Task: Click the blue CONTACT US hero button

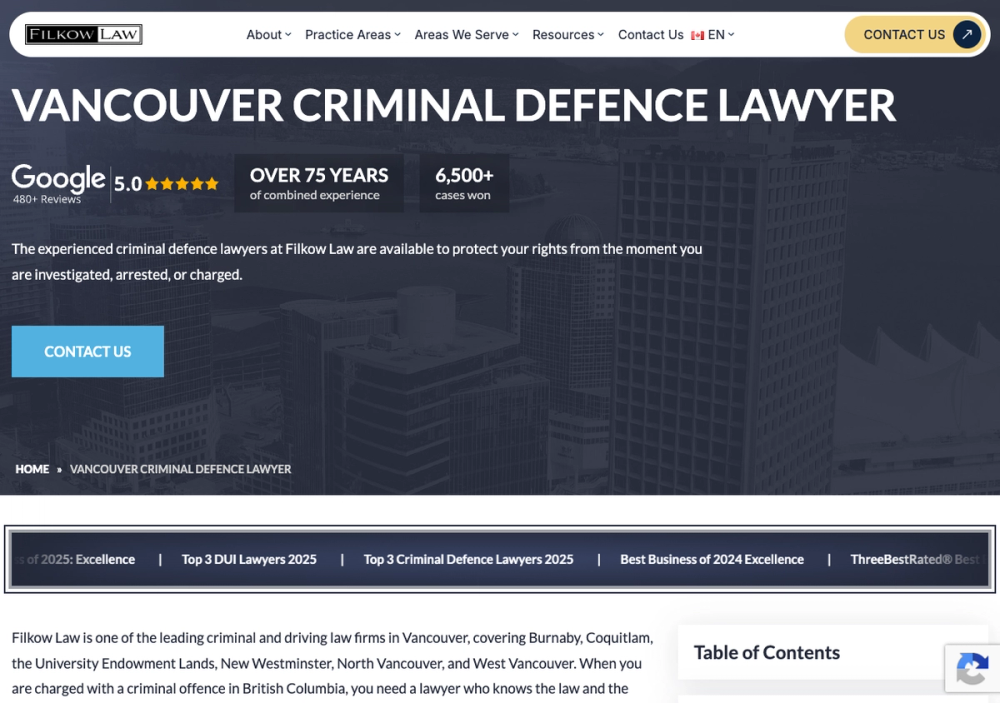Action: [87, 352]
